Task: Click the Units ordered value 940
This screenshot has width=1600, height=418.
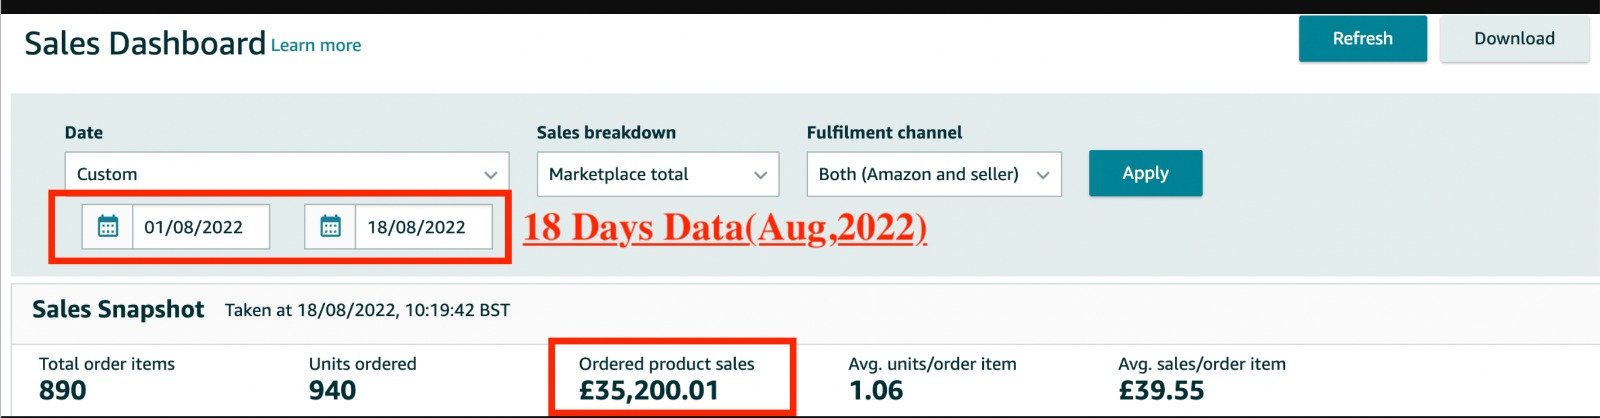Action: pyautogui.click(x=332, y=391)
